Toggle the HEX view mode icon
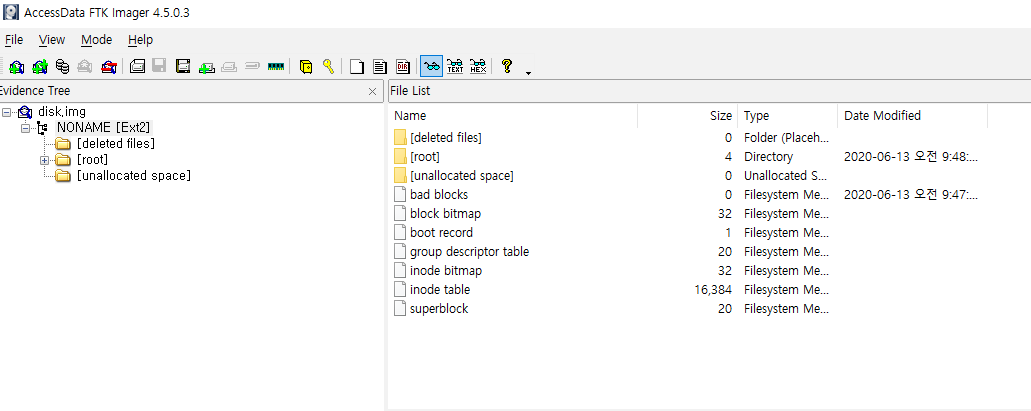Screen dimensions: 1031x411 click(x=478, y=66)
